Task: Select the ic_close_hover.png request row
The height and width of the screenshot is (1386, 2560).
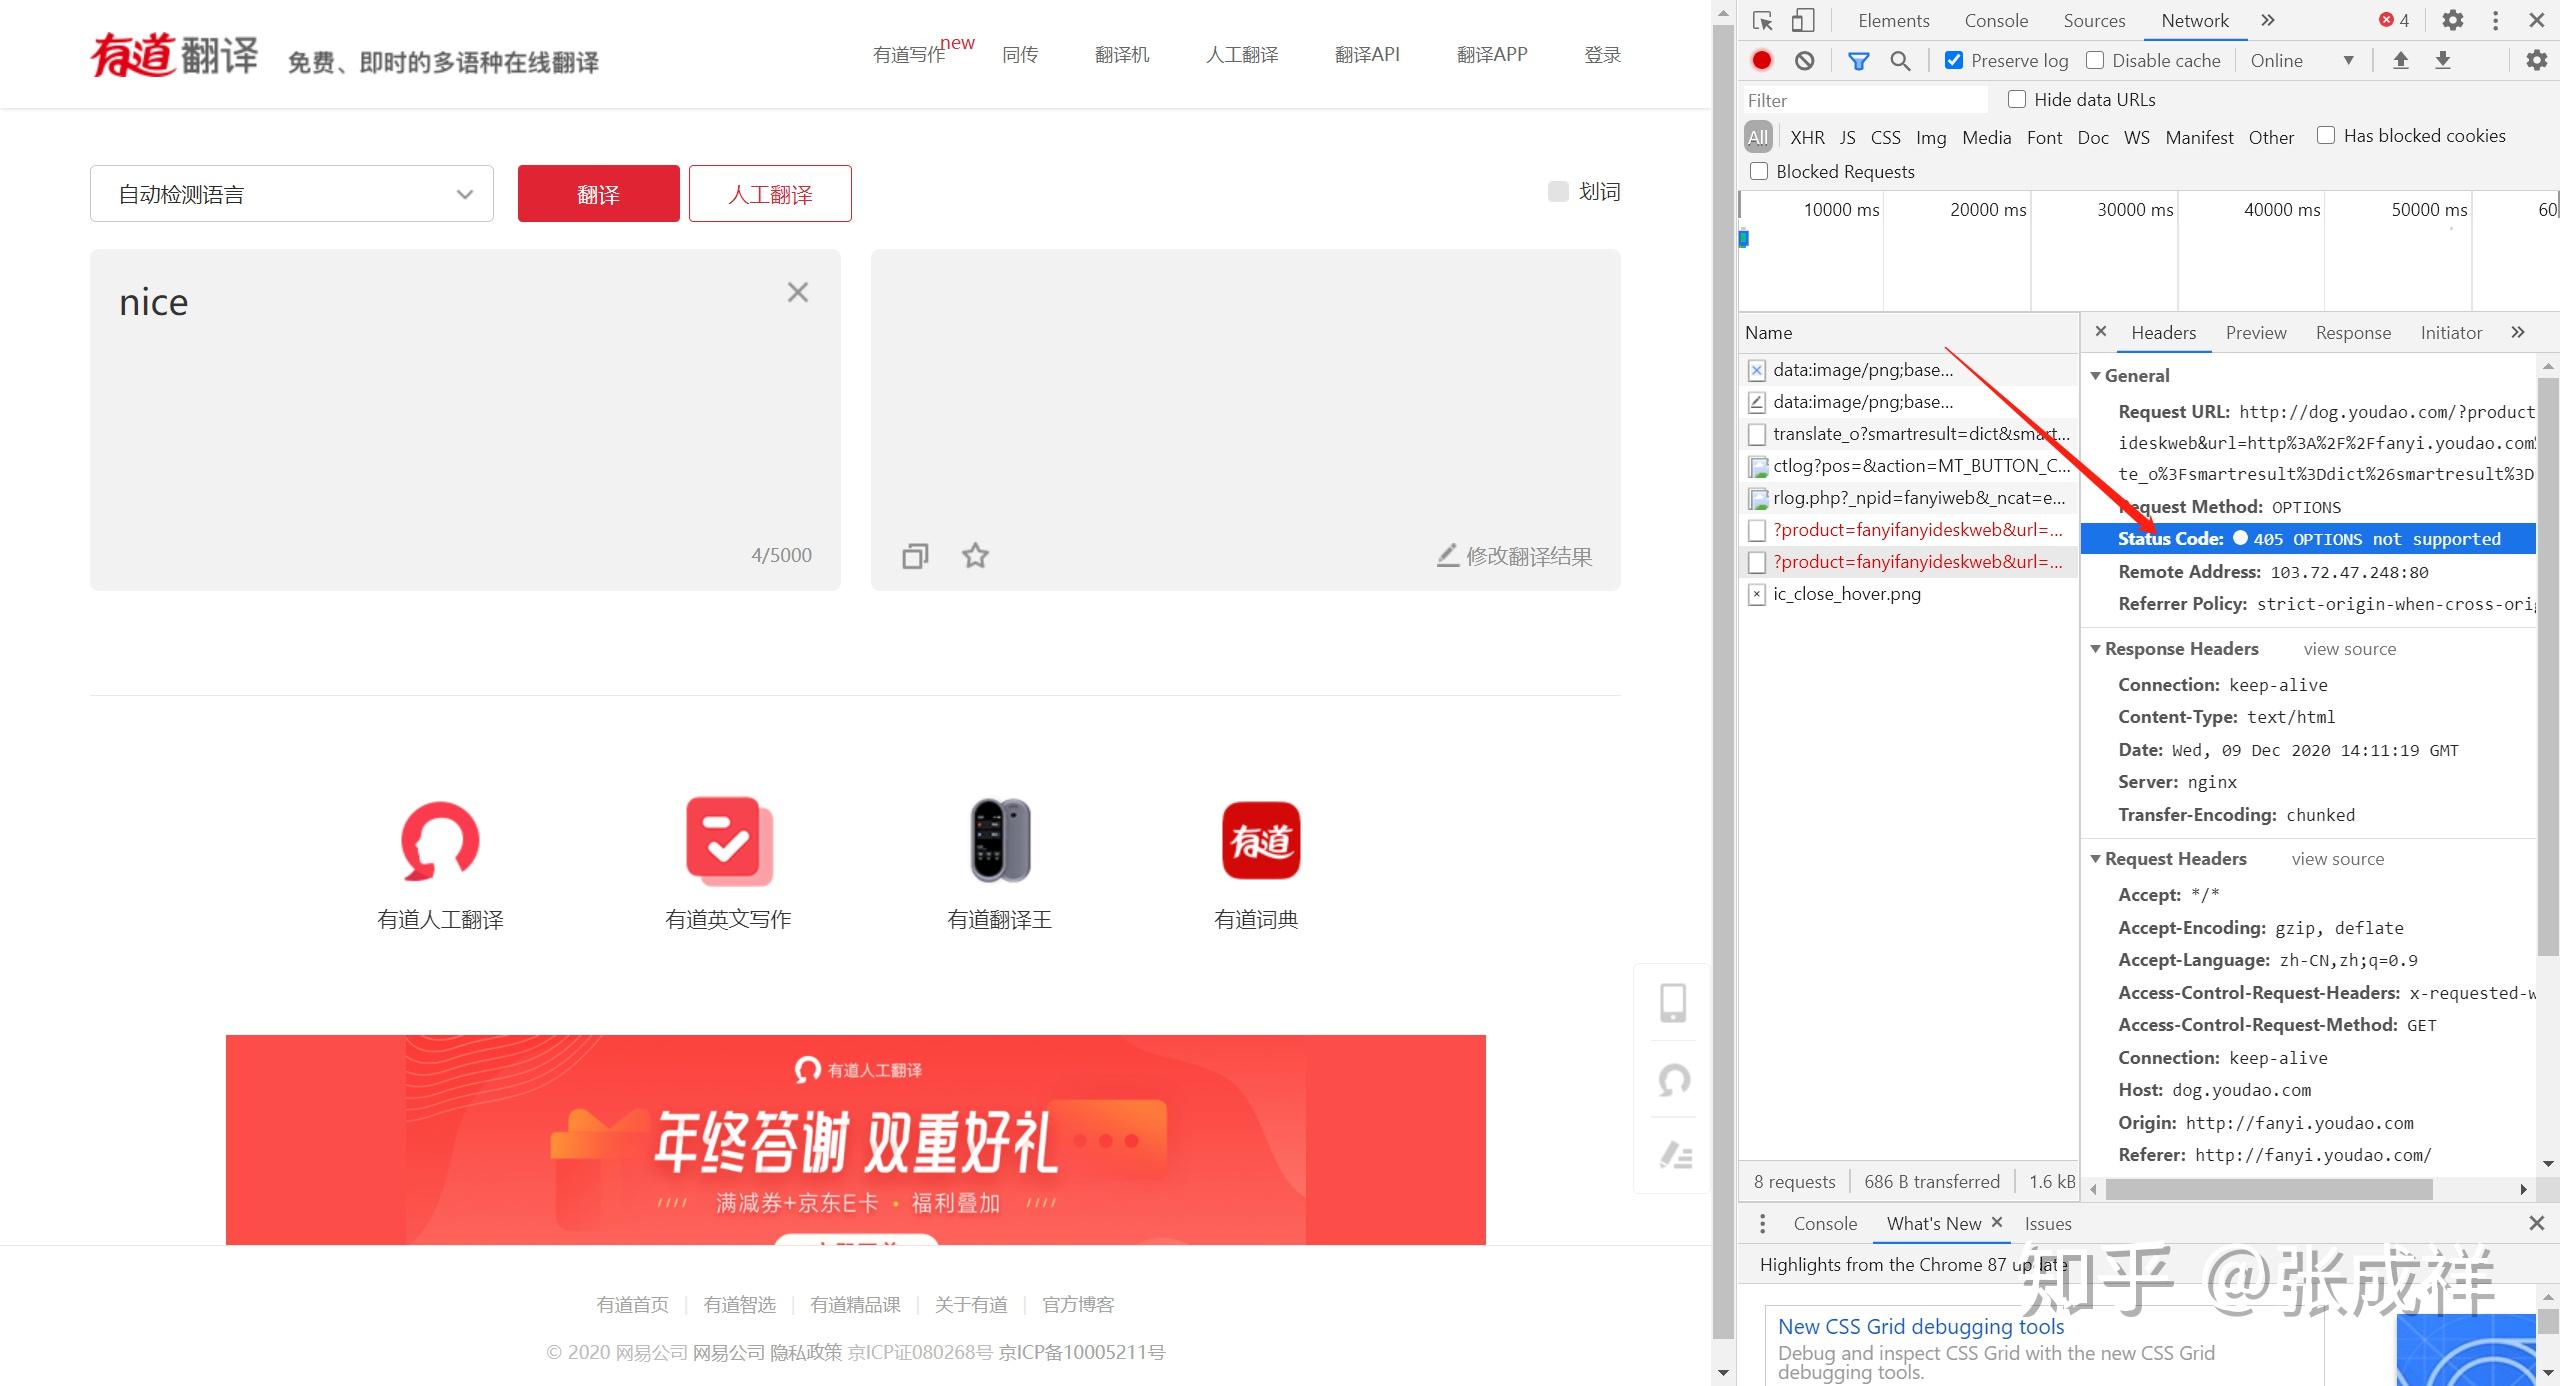Action: [1908, 594]
